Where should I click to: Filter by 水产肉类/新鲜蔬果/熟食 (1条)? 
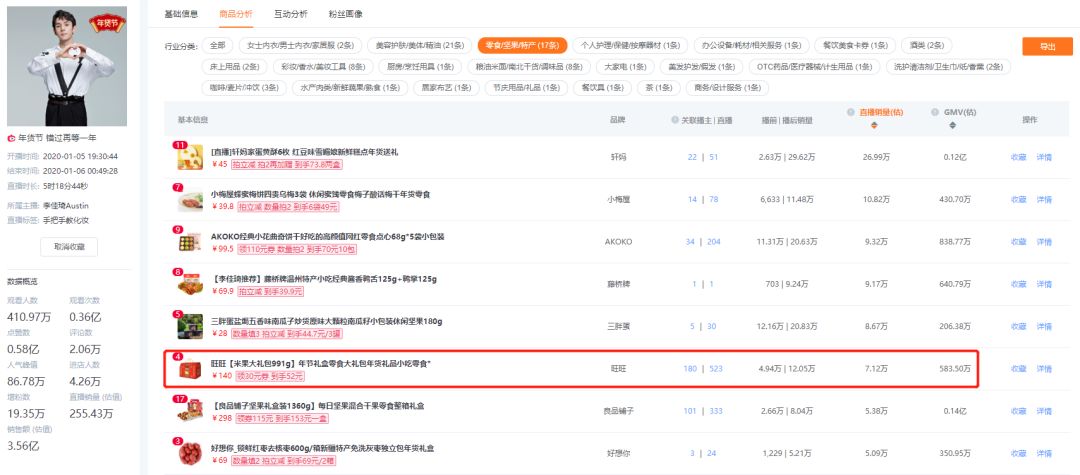(349, 88)
